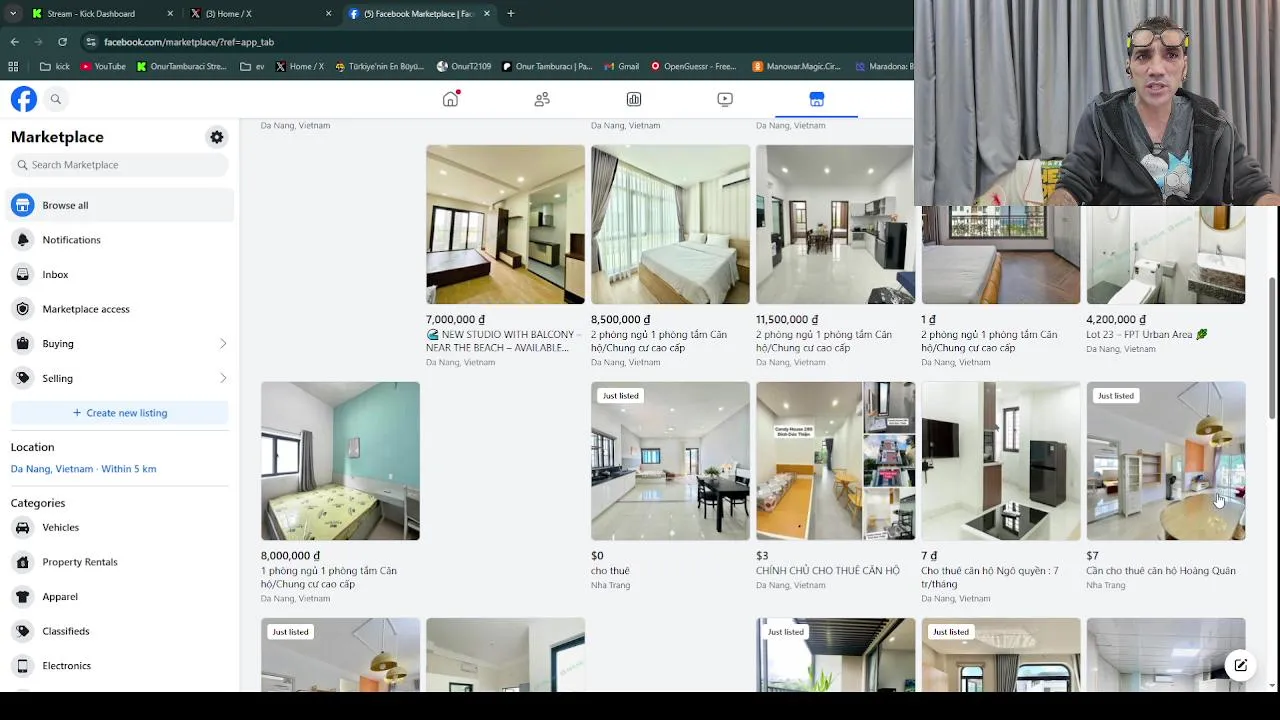Click the browser address bar URL
The height and width of the screenshot is (720, 1280).
[189, 42]
